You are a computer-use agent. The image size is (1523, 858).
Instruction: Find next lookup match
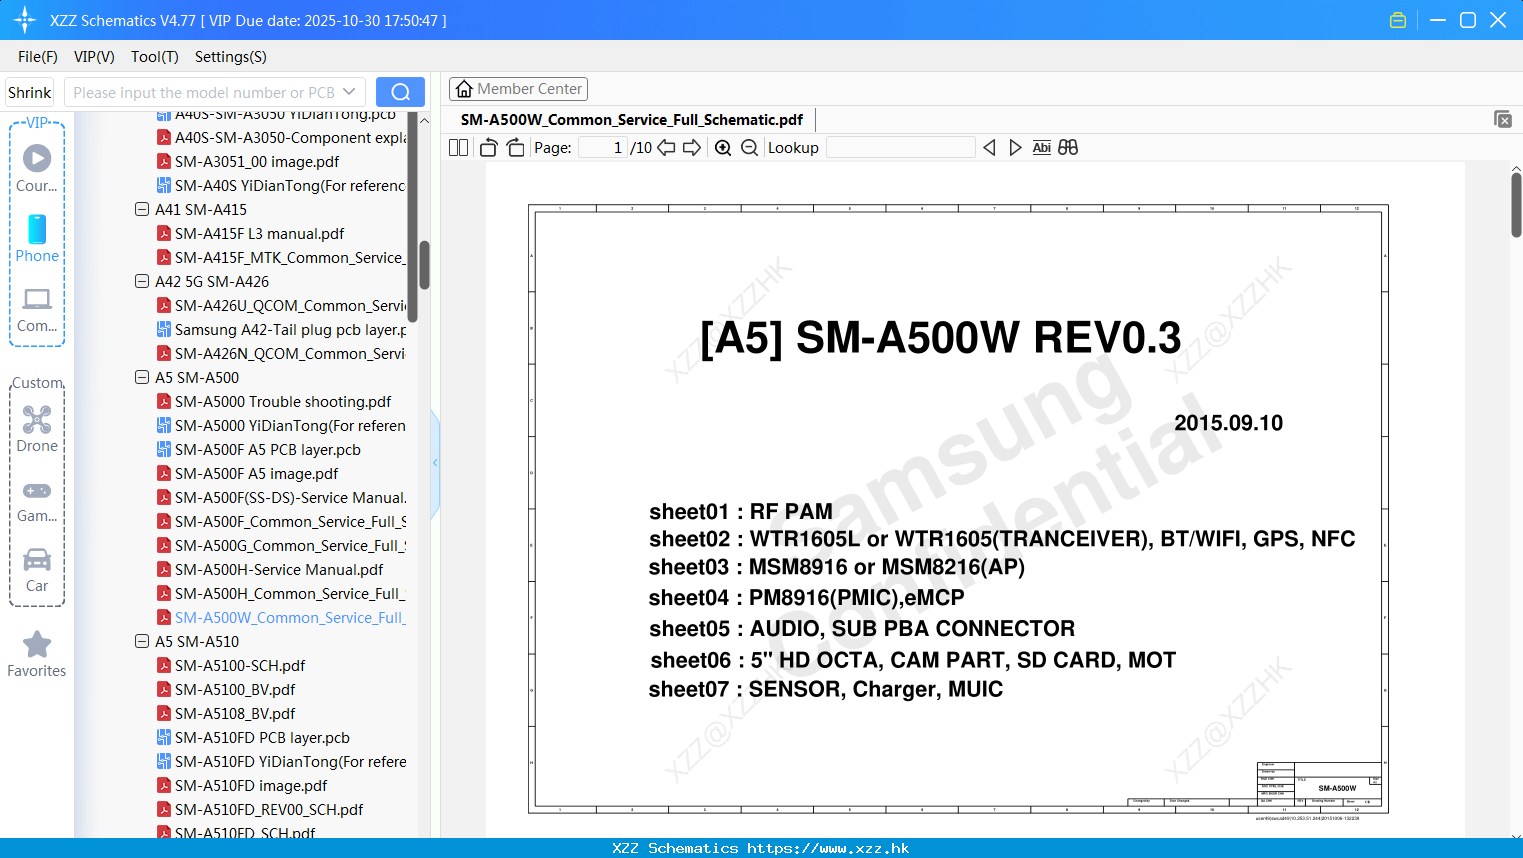click(x=1015, y=147)
